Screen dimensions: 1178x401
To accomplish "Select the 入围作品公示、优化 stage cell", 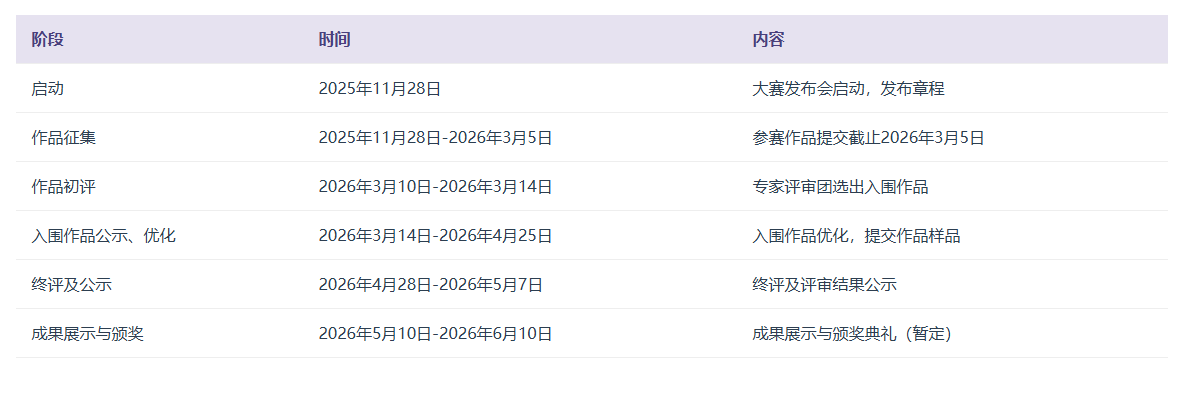I will (x=103, y=236).
